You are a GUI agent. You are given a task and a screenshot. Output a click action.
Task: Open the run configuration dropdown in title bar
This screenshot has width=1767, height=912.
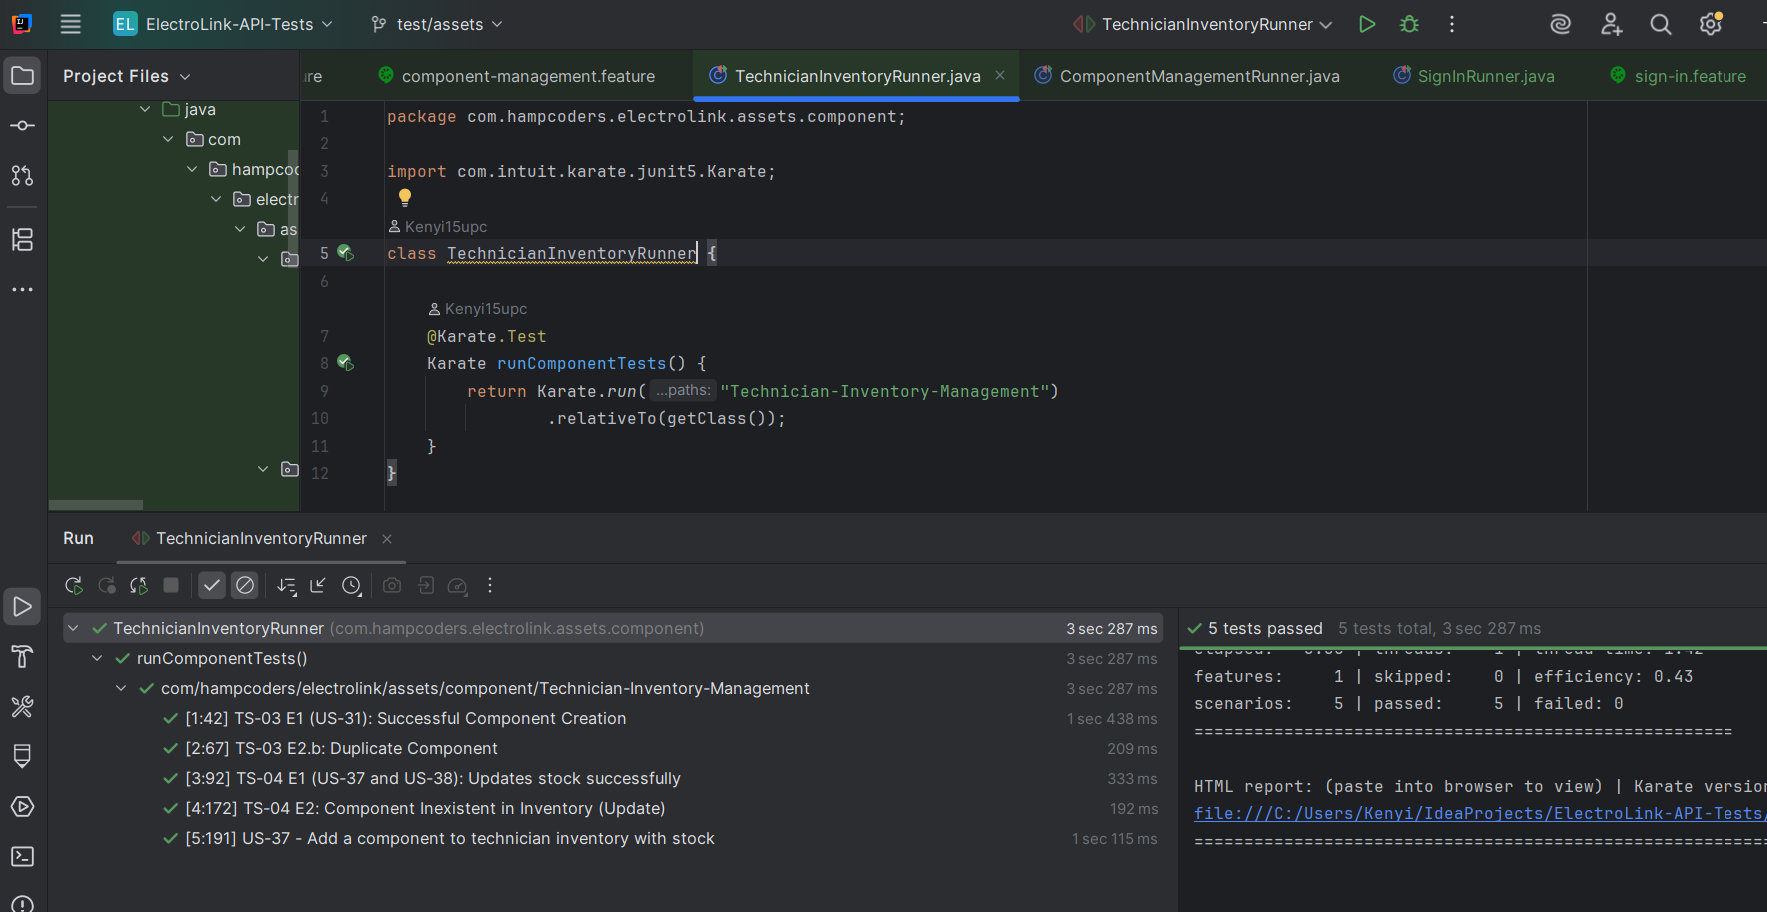click(1203, 24)
